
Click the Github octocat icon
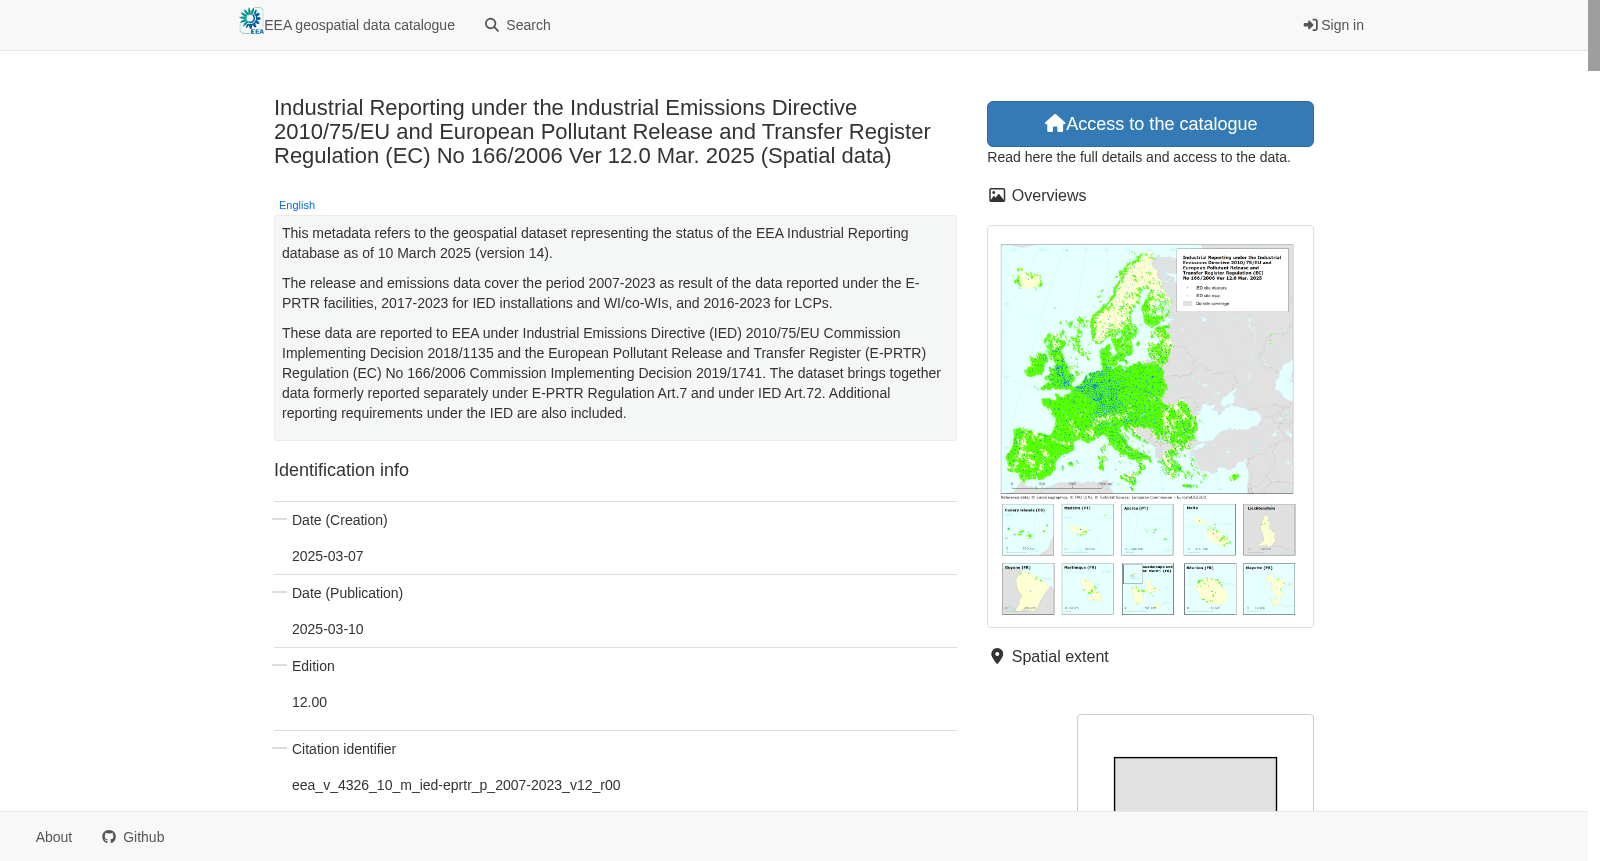coord(109,837)
